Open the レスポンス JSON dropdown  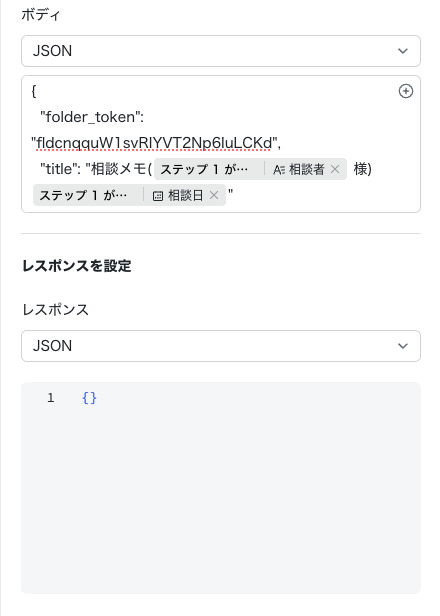pos(221,346)
